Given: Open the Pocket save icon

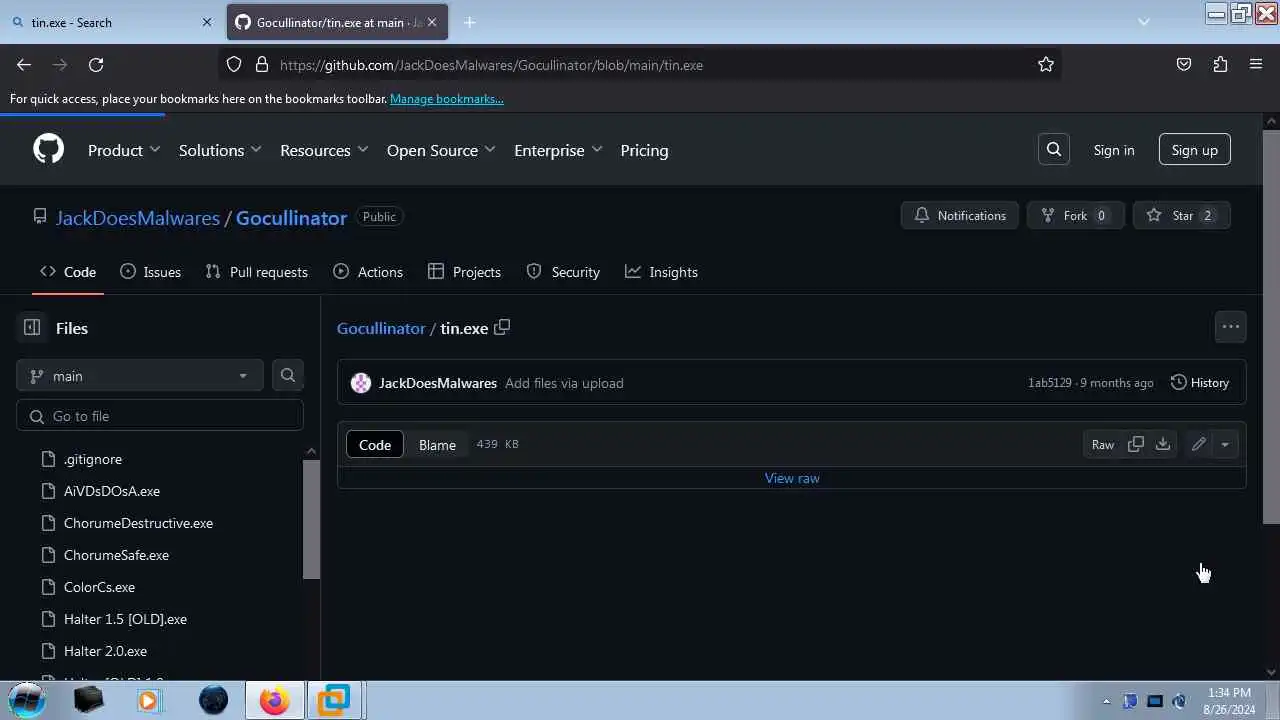Looking at the screenshot, I should [1184, 65].
